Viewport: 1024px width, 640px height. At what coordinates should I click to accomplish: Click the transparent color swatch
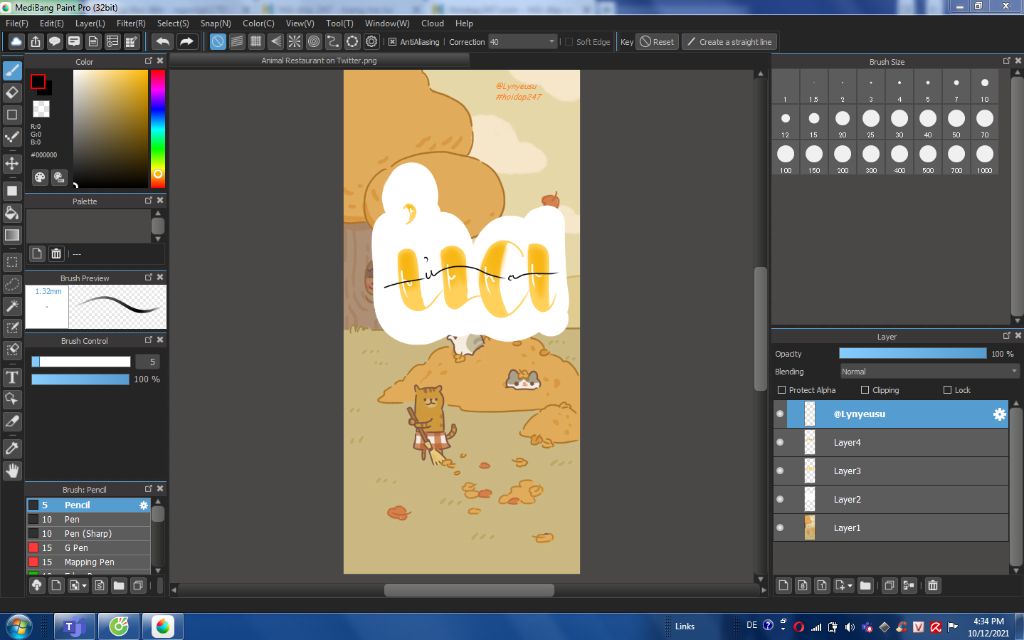[x=41, y=108]
